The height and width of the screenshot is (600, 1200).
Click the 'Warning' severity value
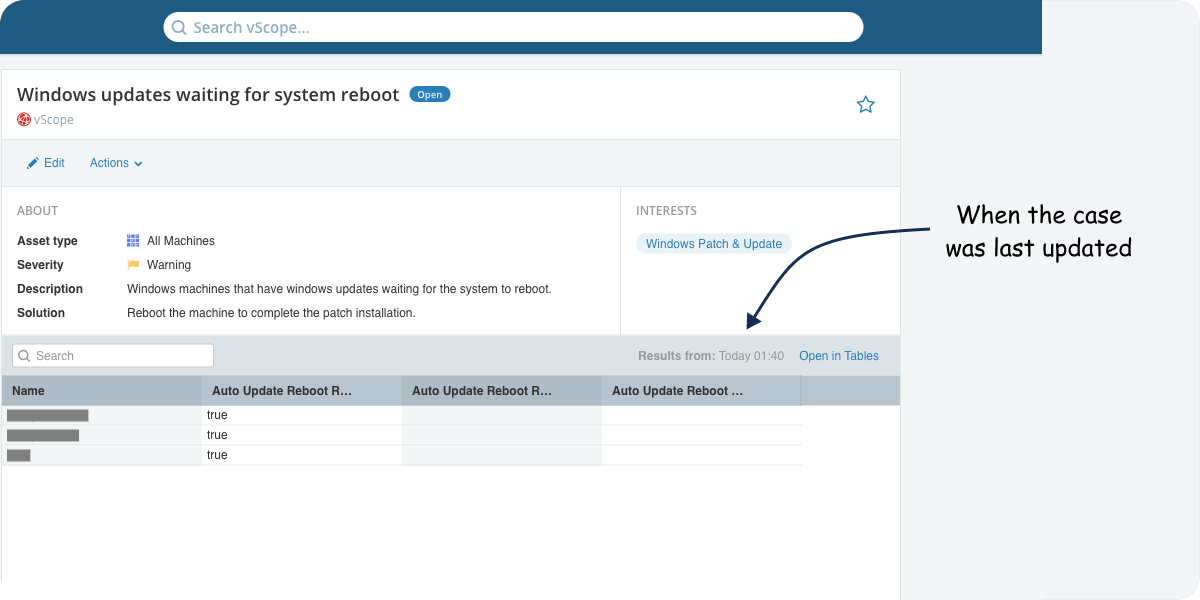169,265
